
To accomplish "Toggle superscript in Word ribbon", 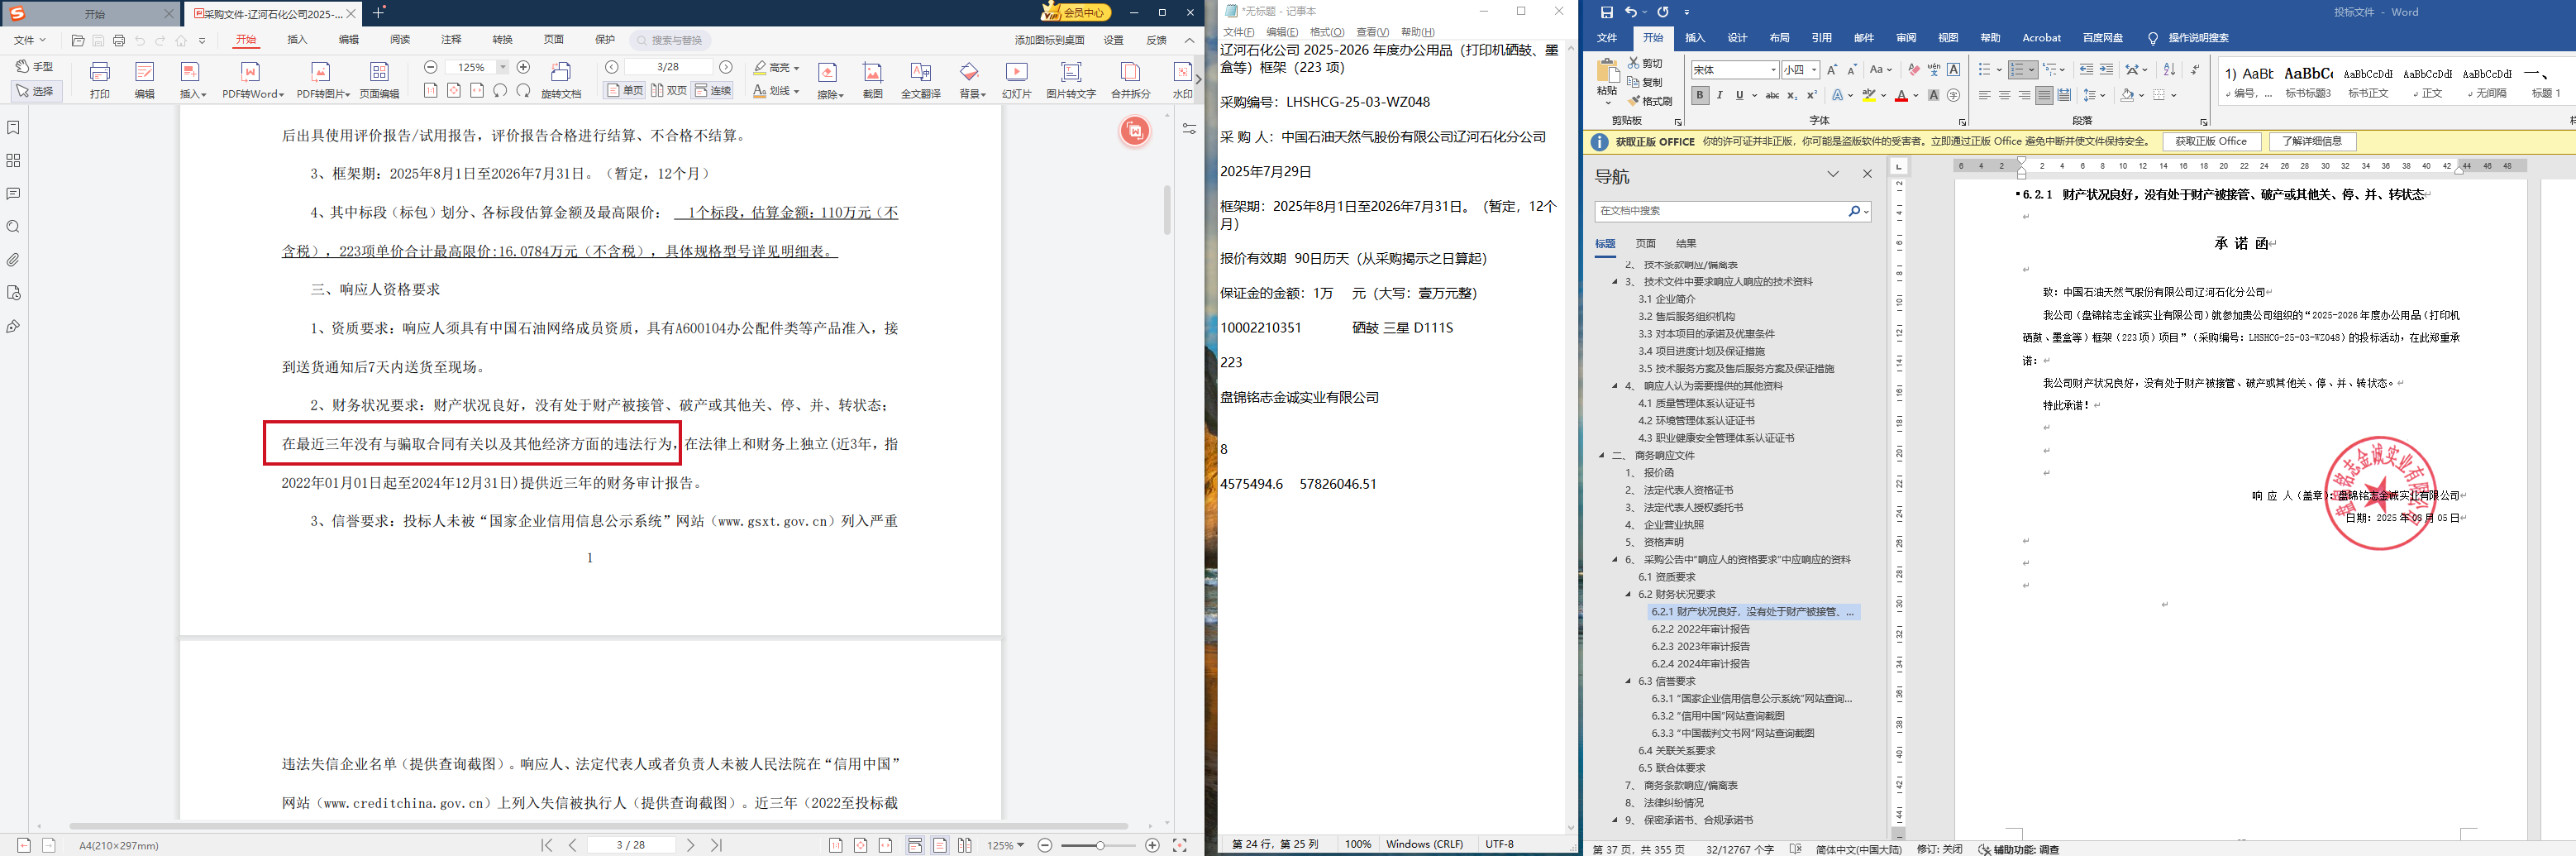I will click(1811, 95).
